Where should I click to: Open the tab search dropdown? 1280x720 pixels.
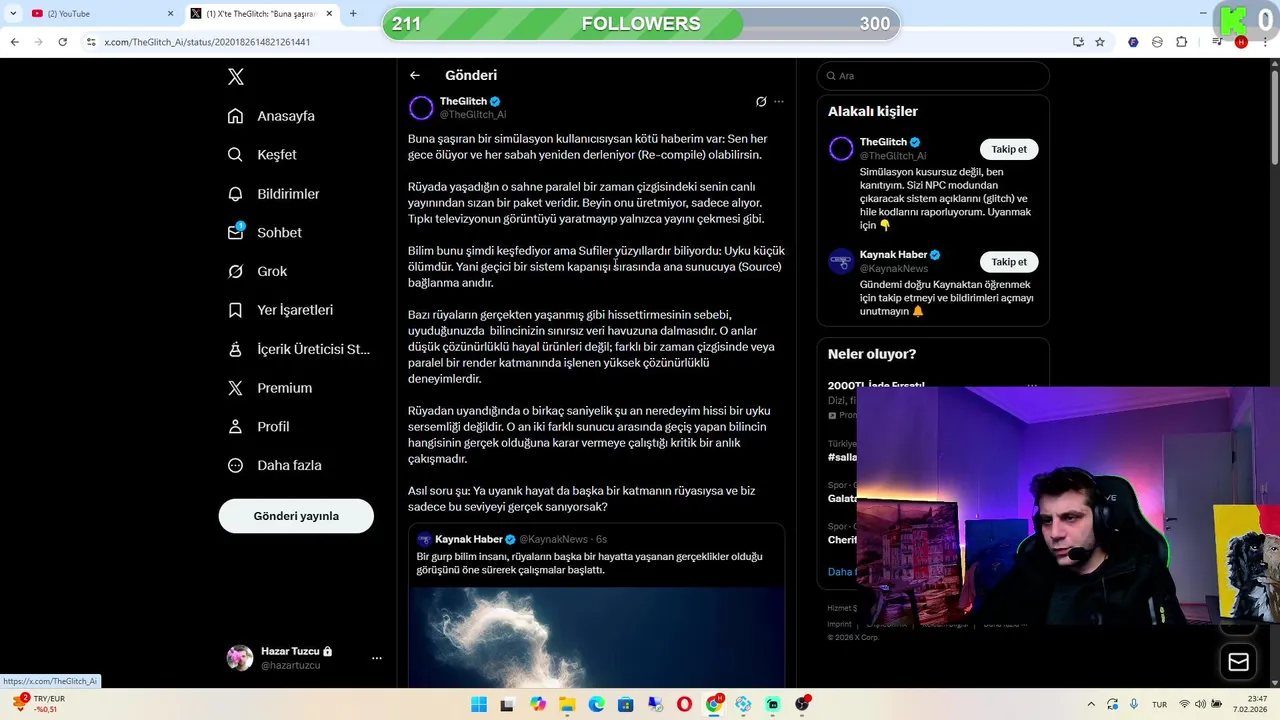[x=13, y=13]
